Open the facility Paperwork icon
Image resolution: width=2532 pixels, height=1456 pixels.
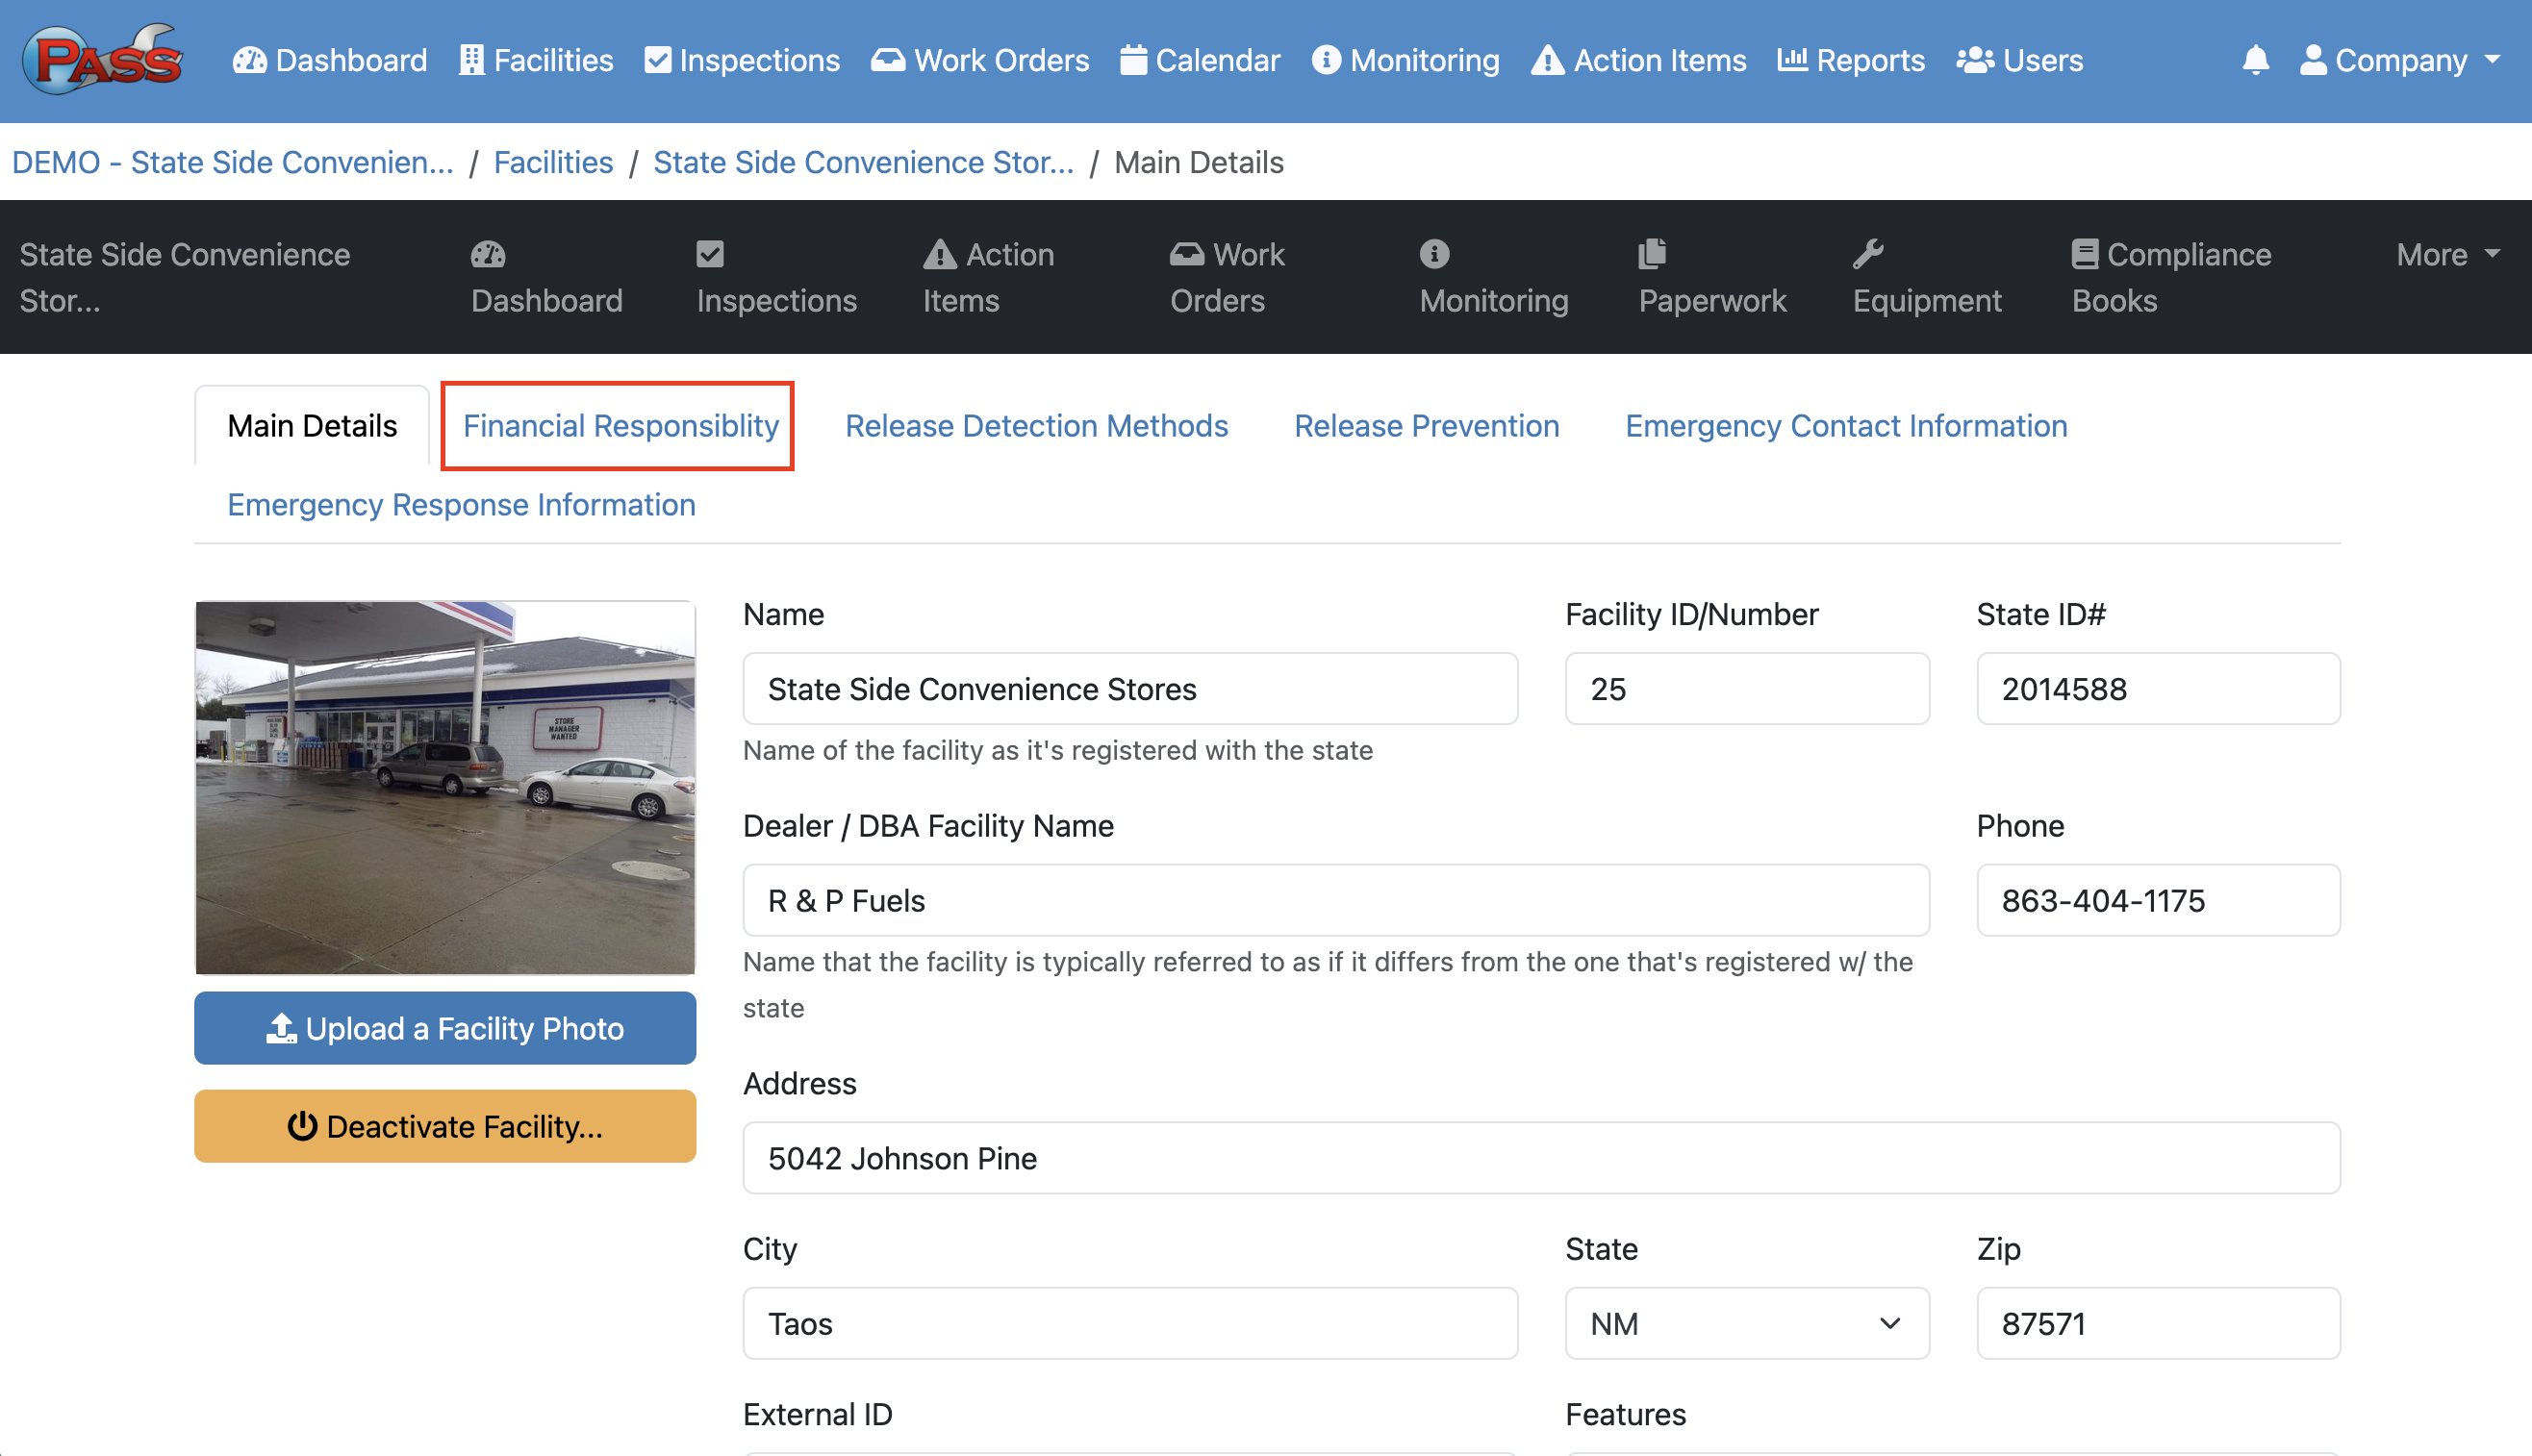click(1652, 254)
